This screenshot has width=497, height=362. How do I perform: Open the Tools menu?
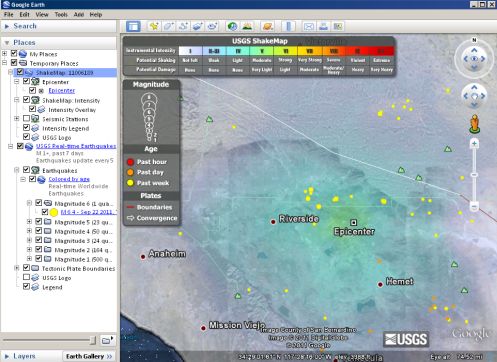(x=61, y=14)
